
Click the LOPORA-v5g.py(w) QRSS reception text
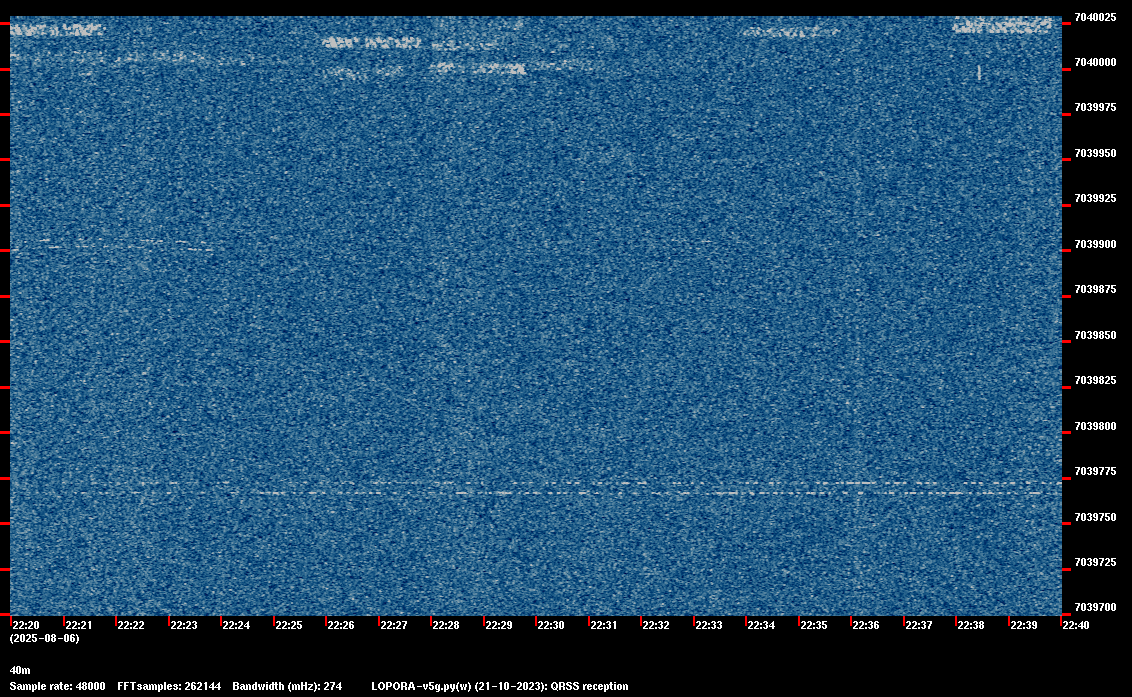(500, 686)
